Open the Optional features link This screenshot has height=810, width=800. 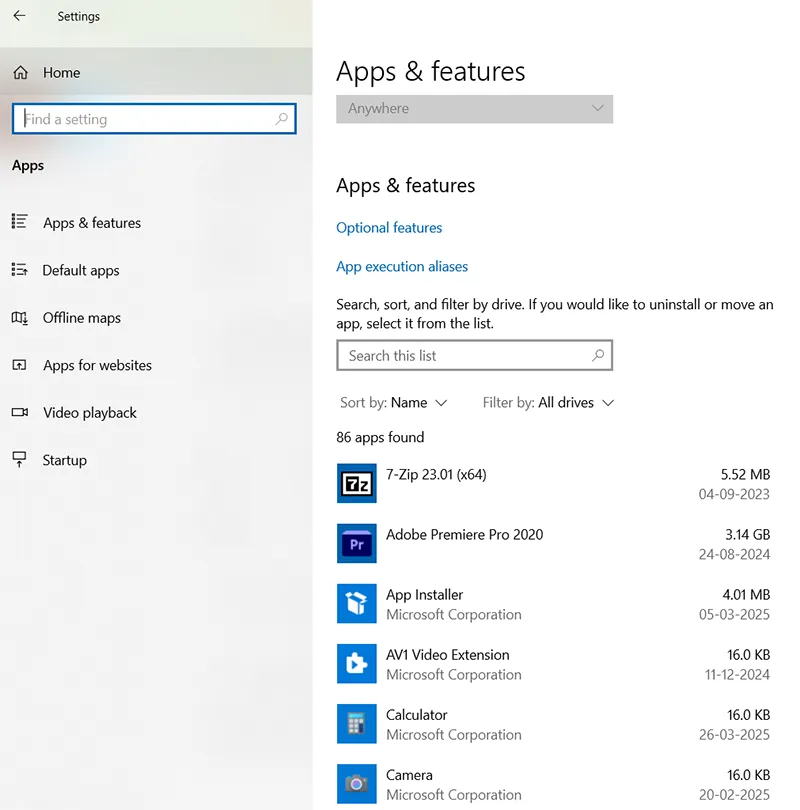click(389, 227)
